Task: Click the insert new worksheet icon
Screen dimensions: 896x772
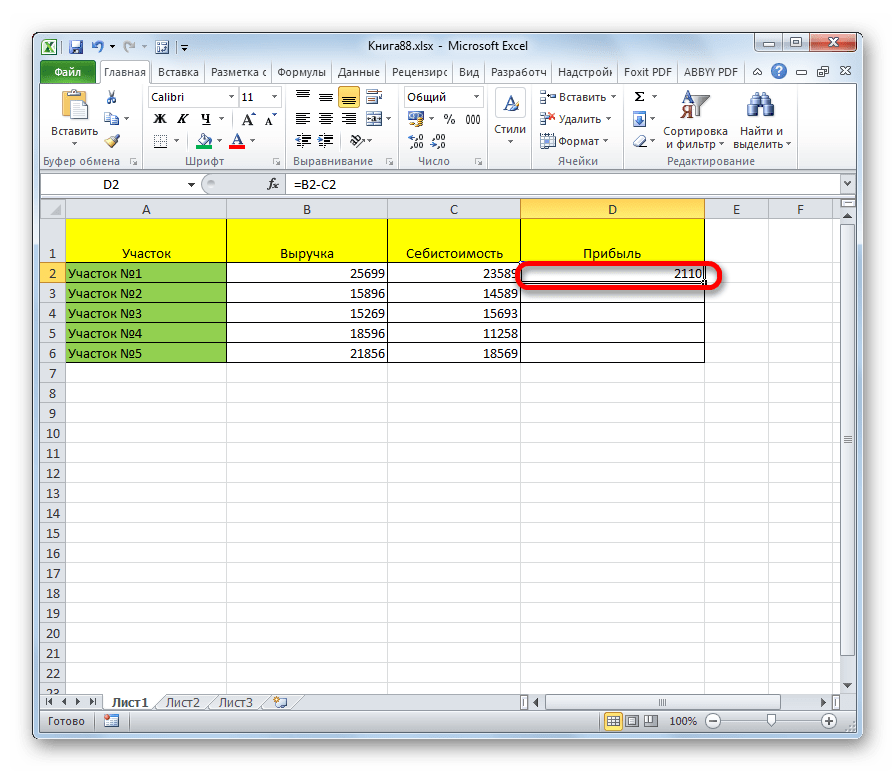Action: [x=280, y=702]
